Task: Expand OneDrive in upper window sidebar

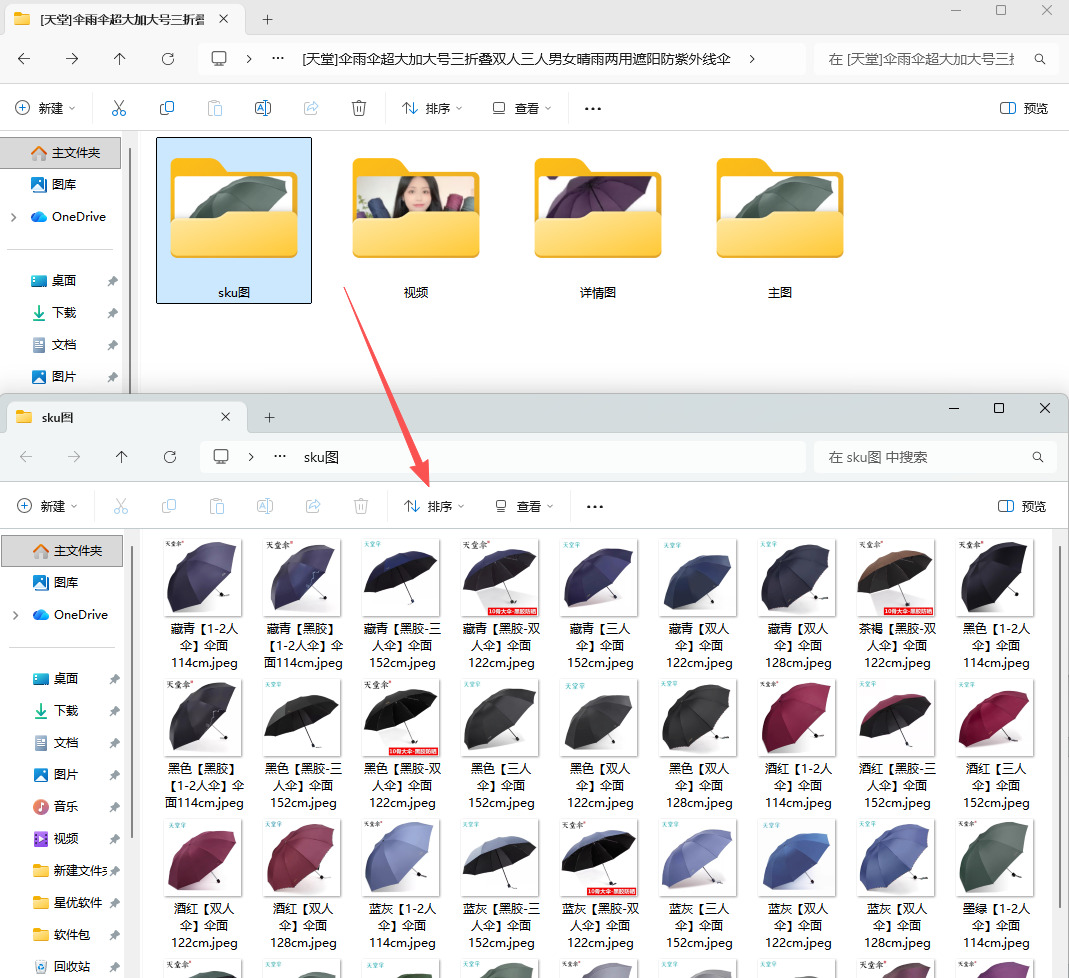Action: pyautogui.click(x=14, y=217)
